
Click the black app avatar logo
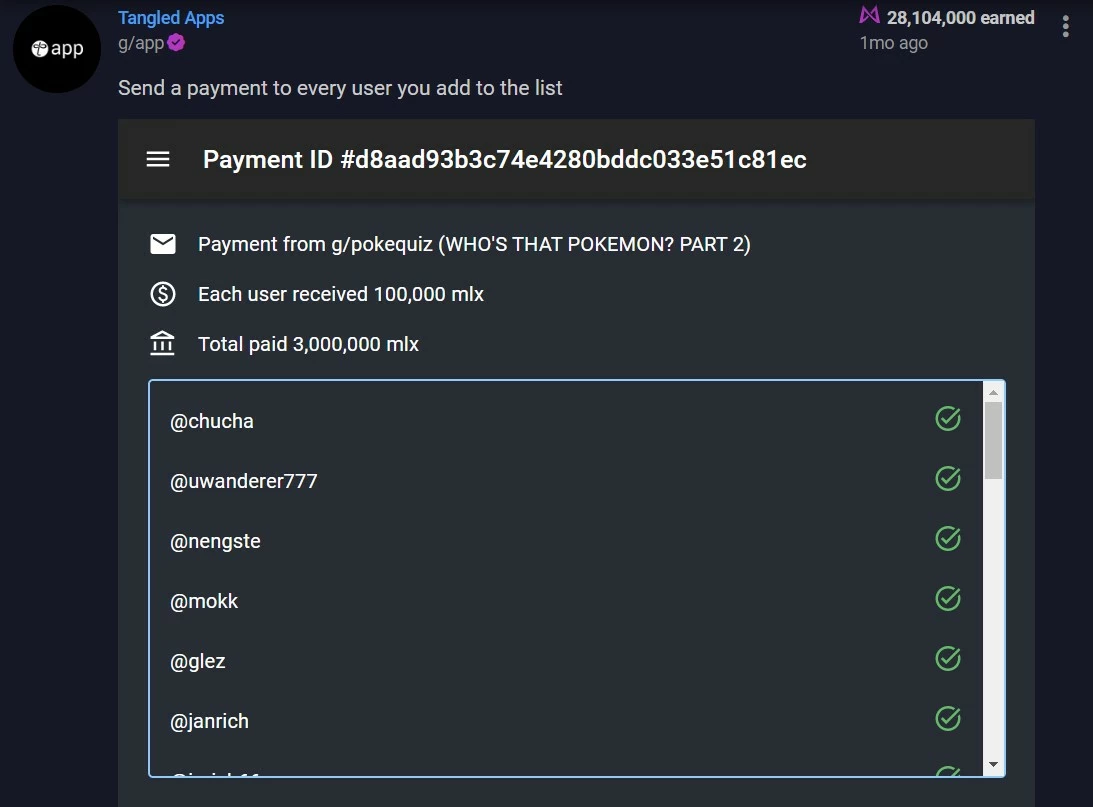coord(57,49)
